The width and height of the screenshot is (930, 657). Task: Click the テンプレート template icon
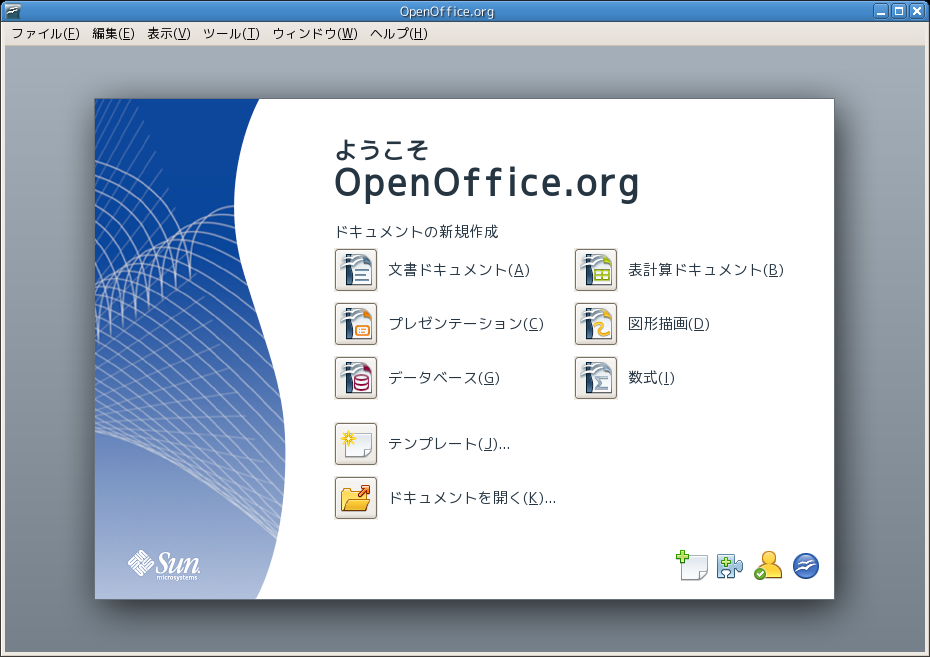(x=356, y=444)
